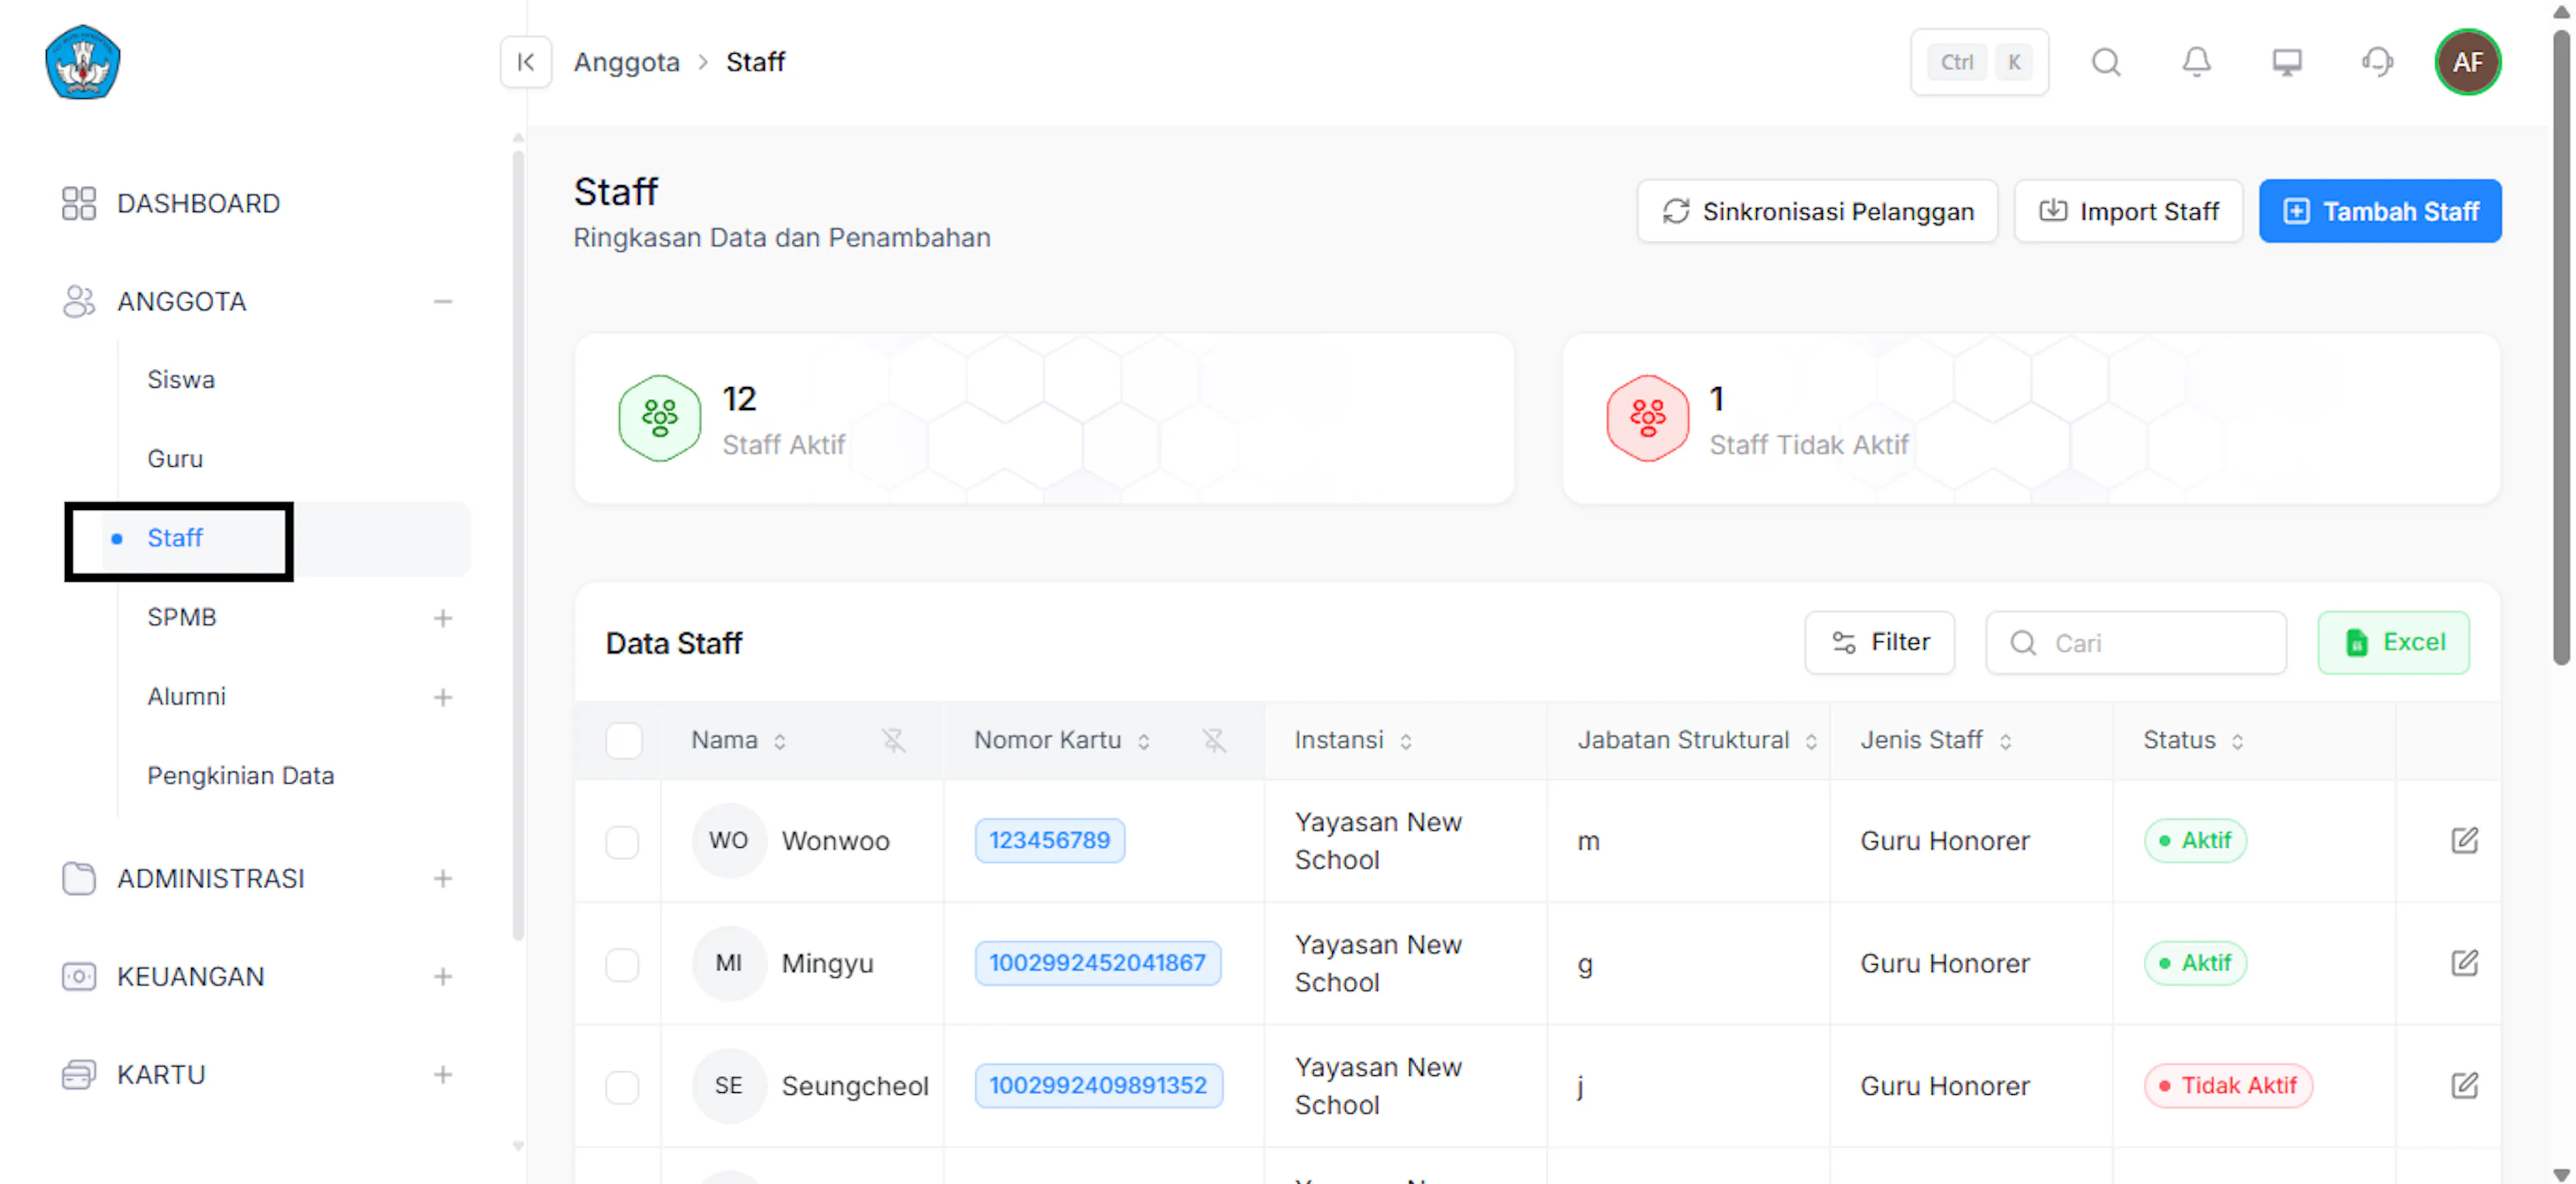The height and width of the screenshot is (1184, 2576).
Task: Sort by Nama column
Action: point(780,741)
